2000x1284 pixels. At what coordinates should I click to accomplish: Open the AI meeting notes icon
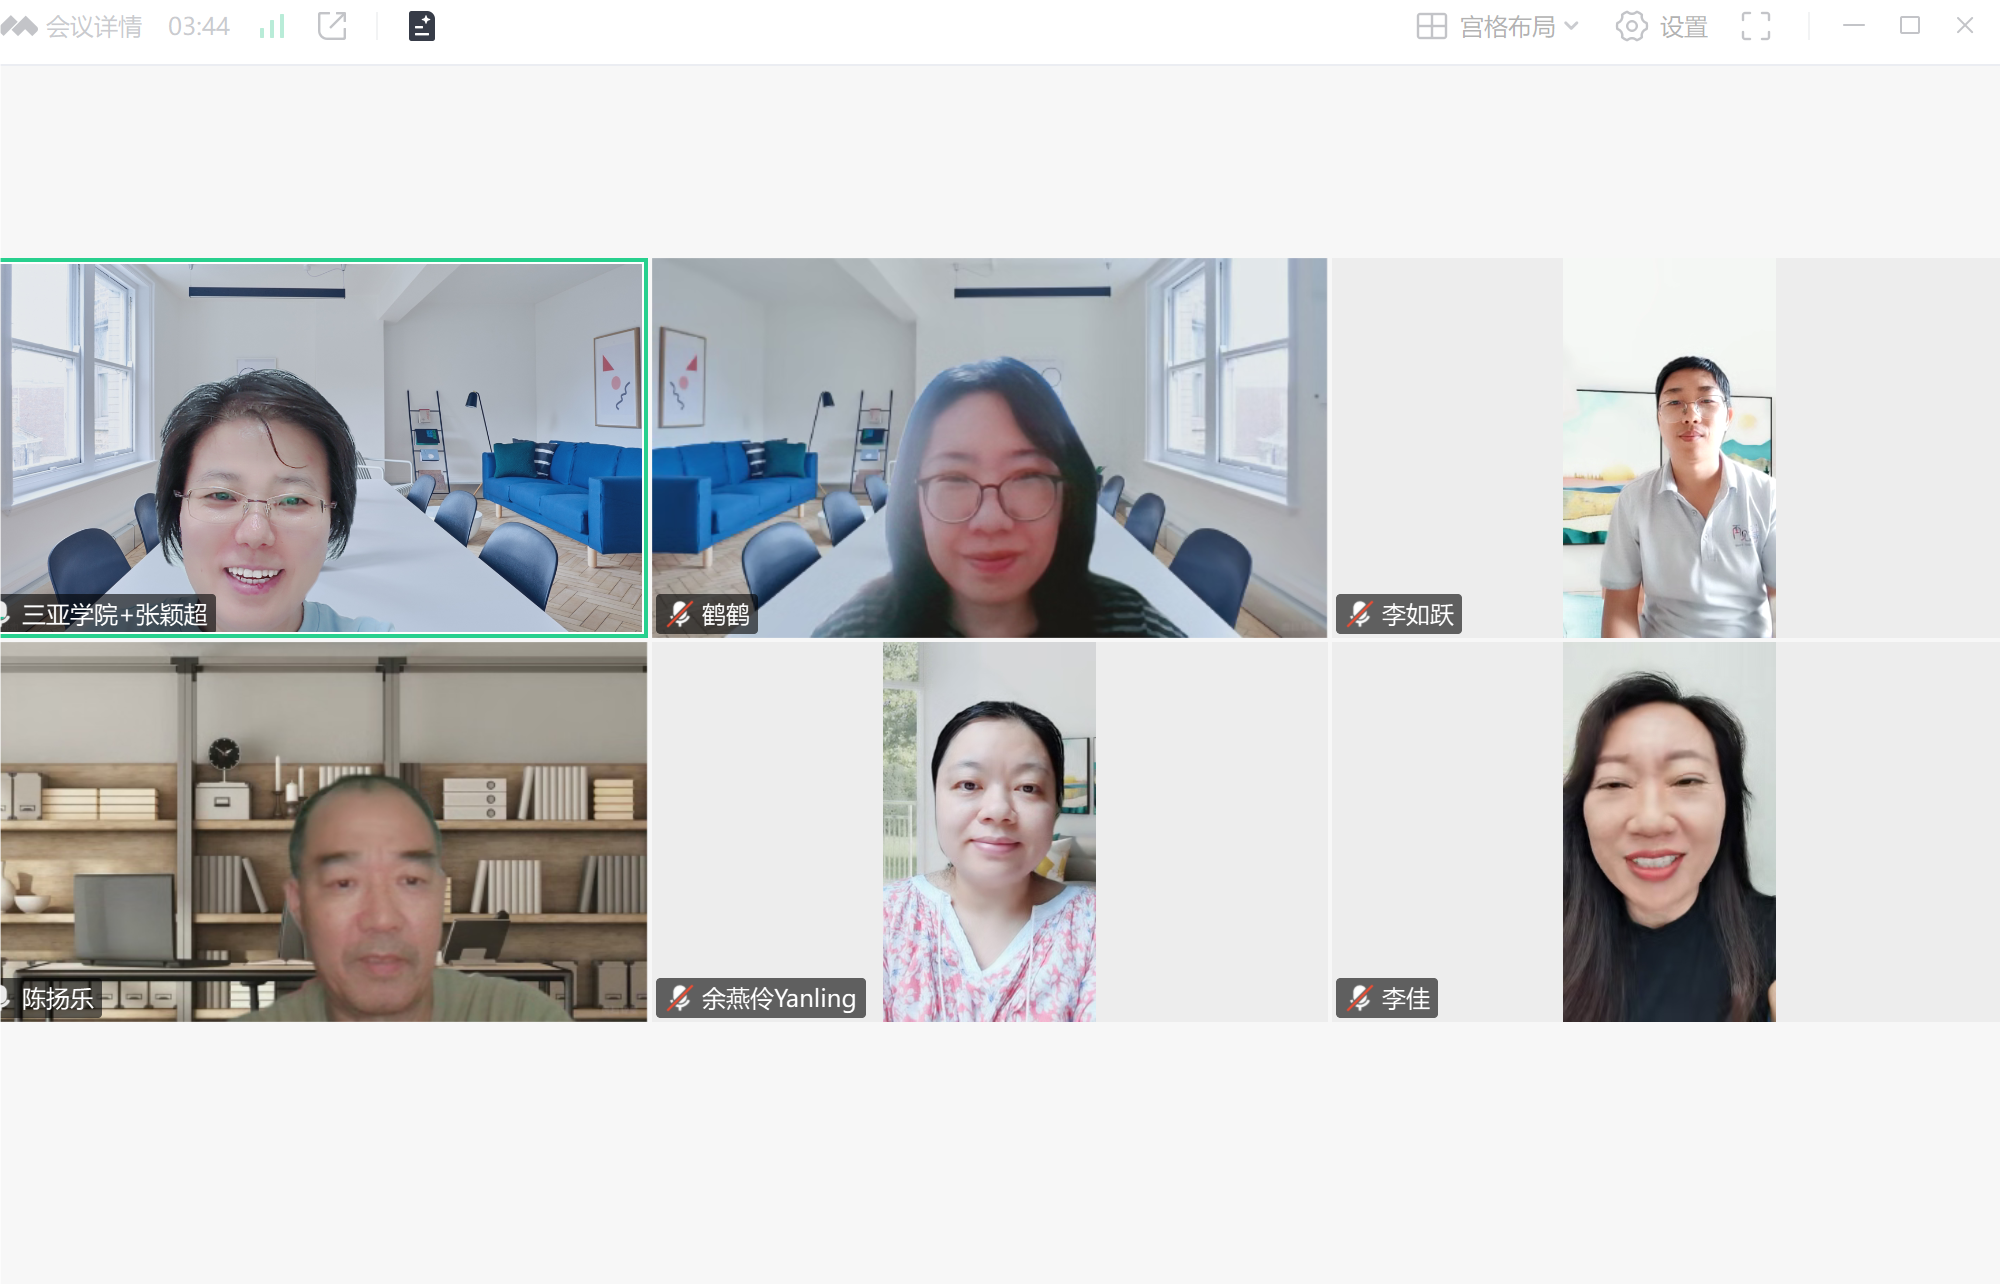tap(422, 26)
